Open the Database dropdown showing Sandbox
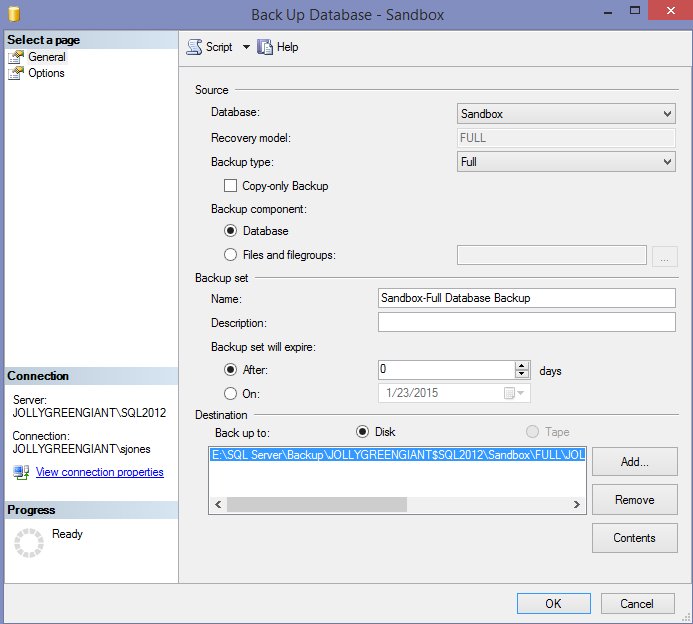Screen dimensions: 693x624 pyautogui.click(x=566, y=114)
